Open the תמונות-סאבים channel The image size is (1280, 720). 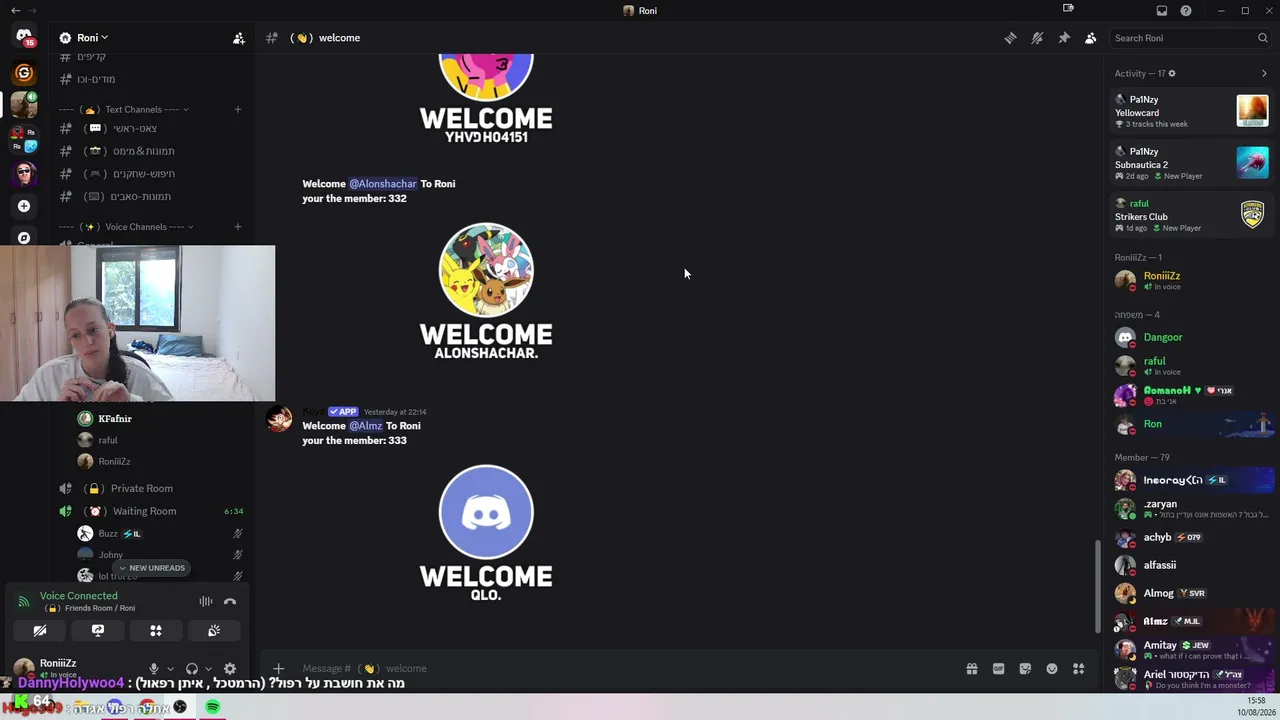pyautogui.click(x=150, y=197)
